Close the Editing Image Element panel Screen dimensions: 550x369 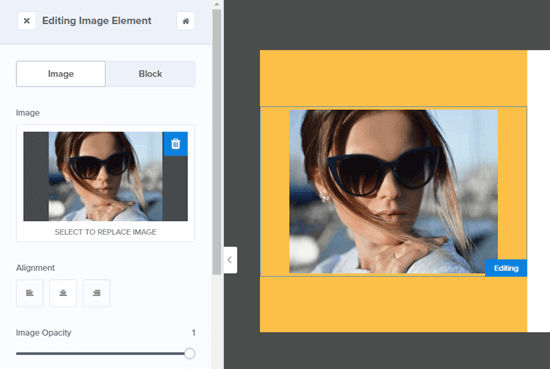26,21
